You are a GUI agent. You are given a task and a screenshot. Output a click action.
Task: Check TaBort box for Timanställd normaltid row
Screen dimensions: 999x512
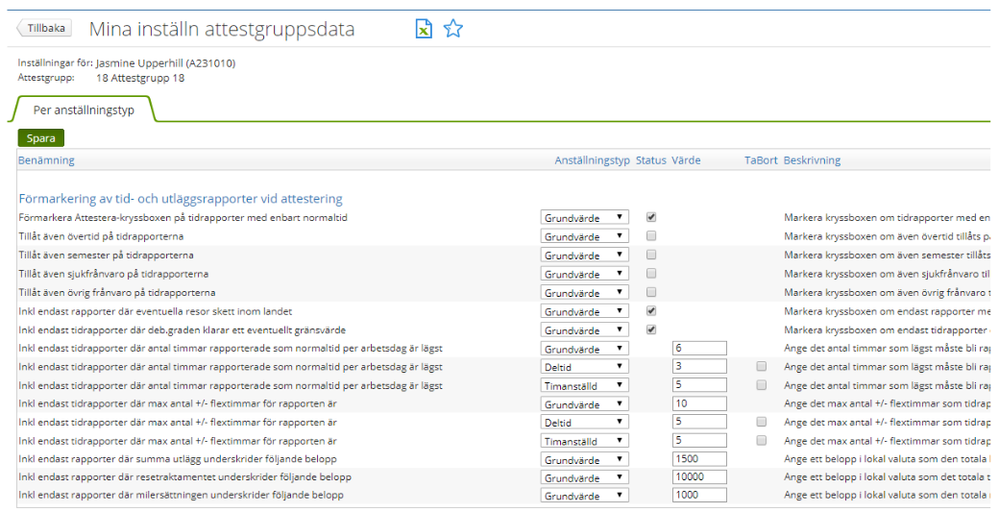(761, 385)
